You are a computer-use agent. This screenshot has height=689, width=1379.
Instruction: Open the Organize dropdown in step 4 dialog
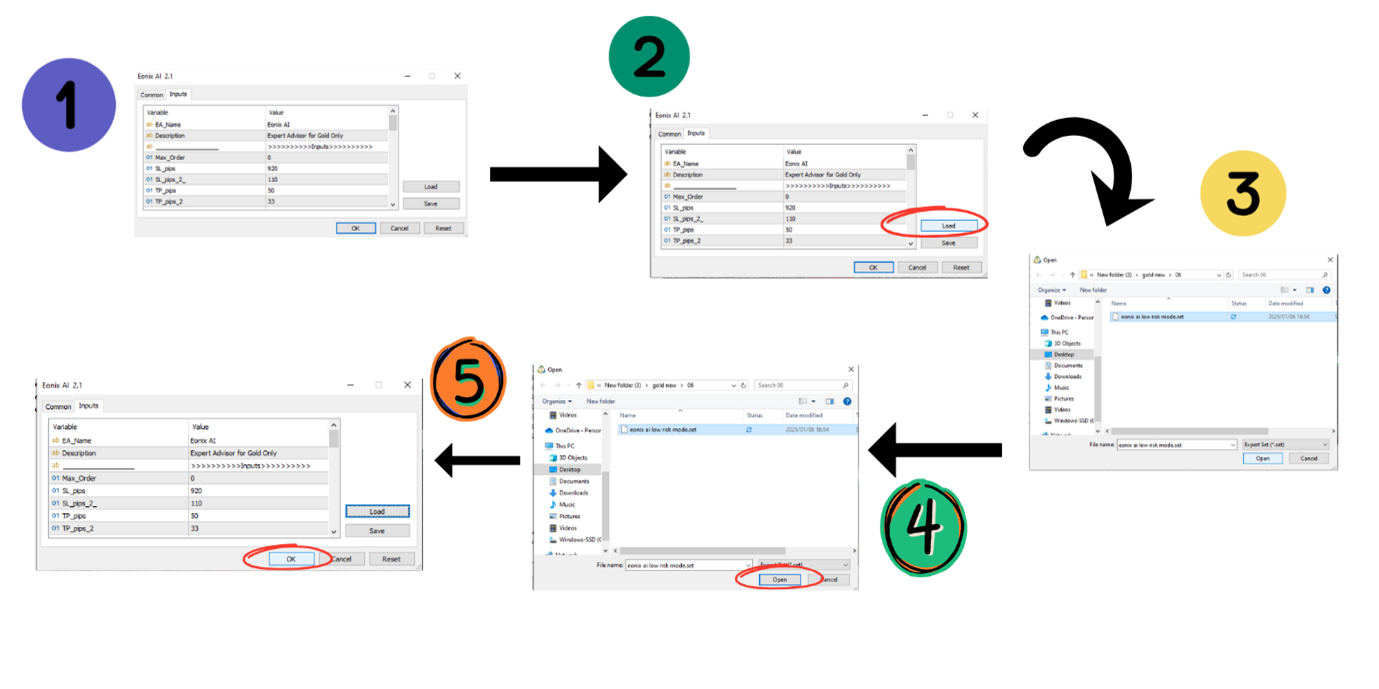coord(557,401)
